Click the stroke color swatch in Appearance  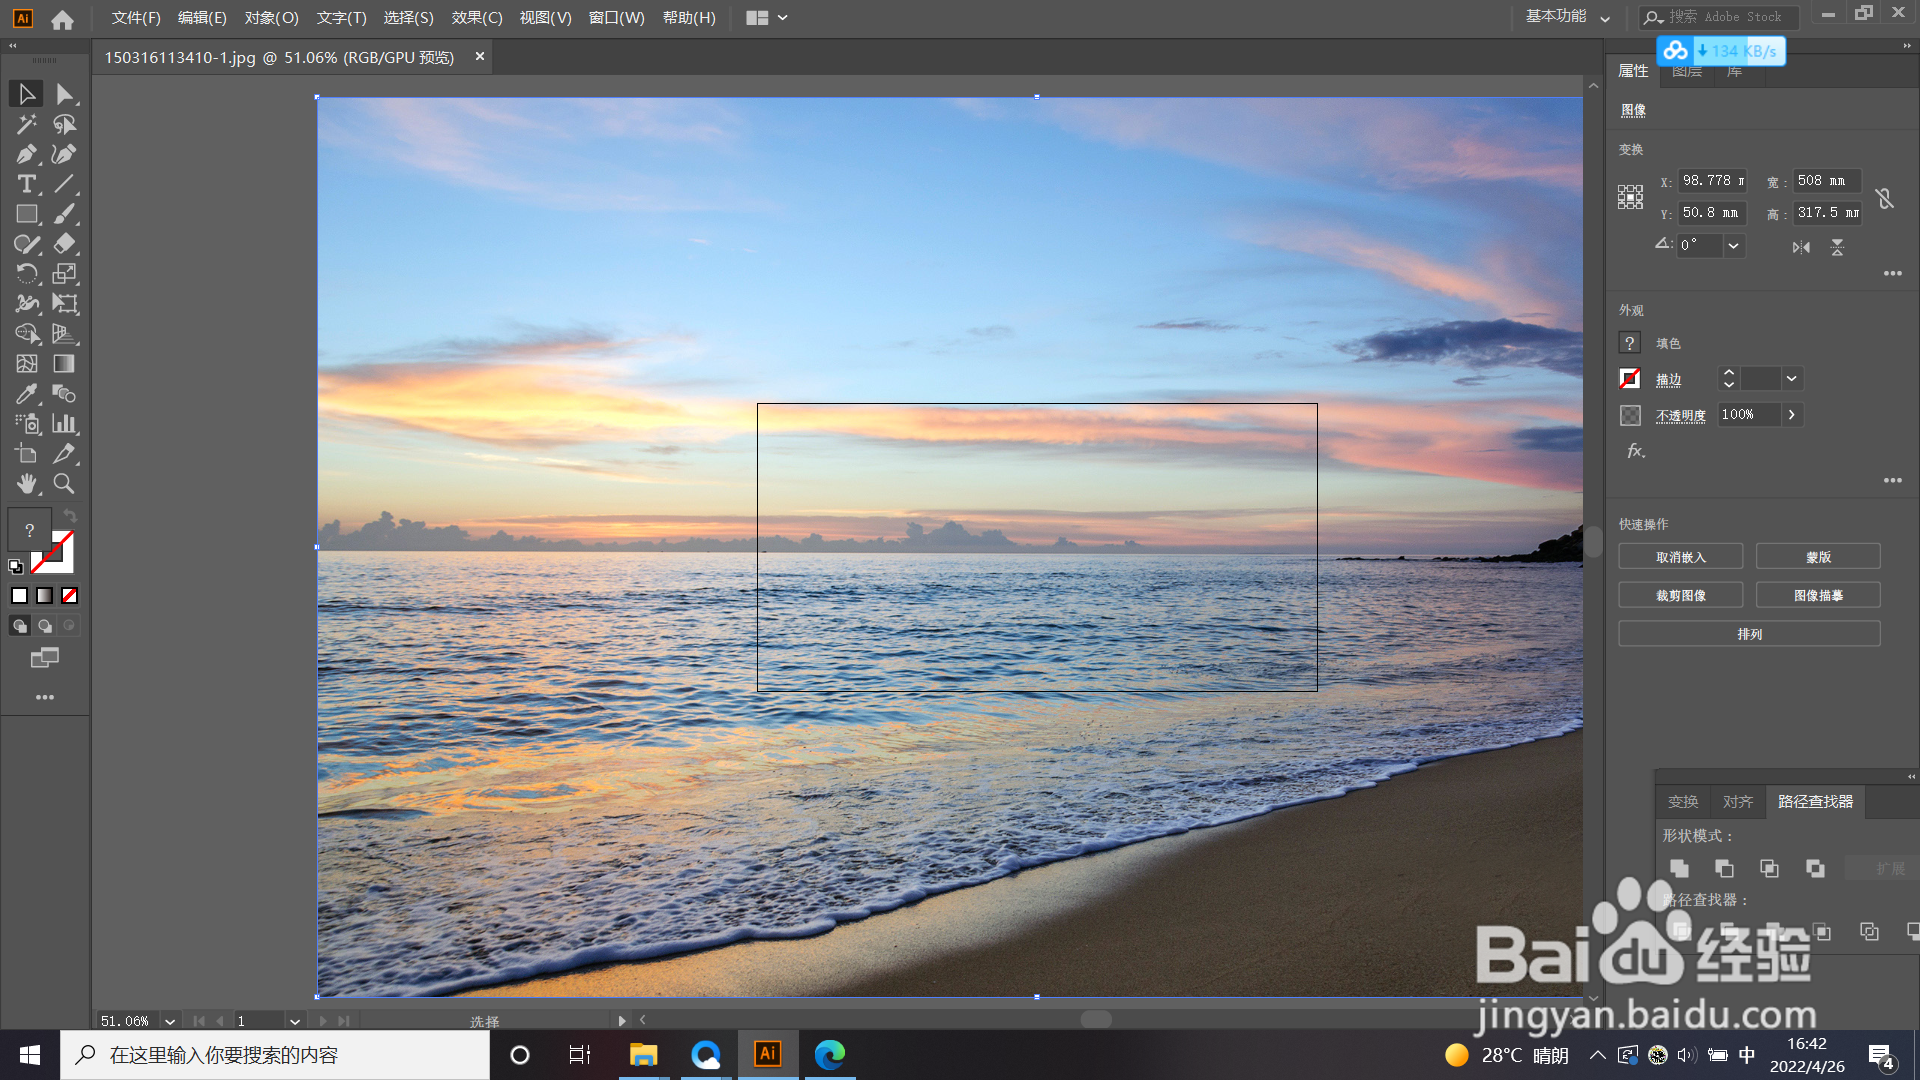coord(1630,379)
